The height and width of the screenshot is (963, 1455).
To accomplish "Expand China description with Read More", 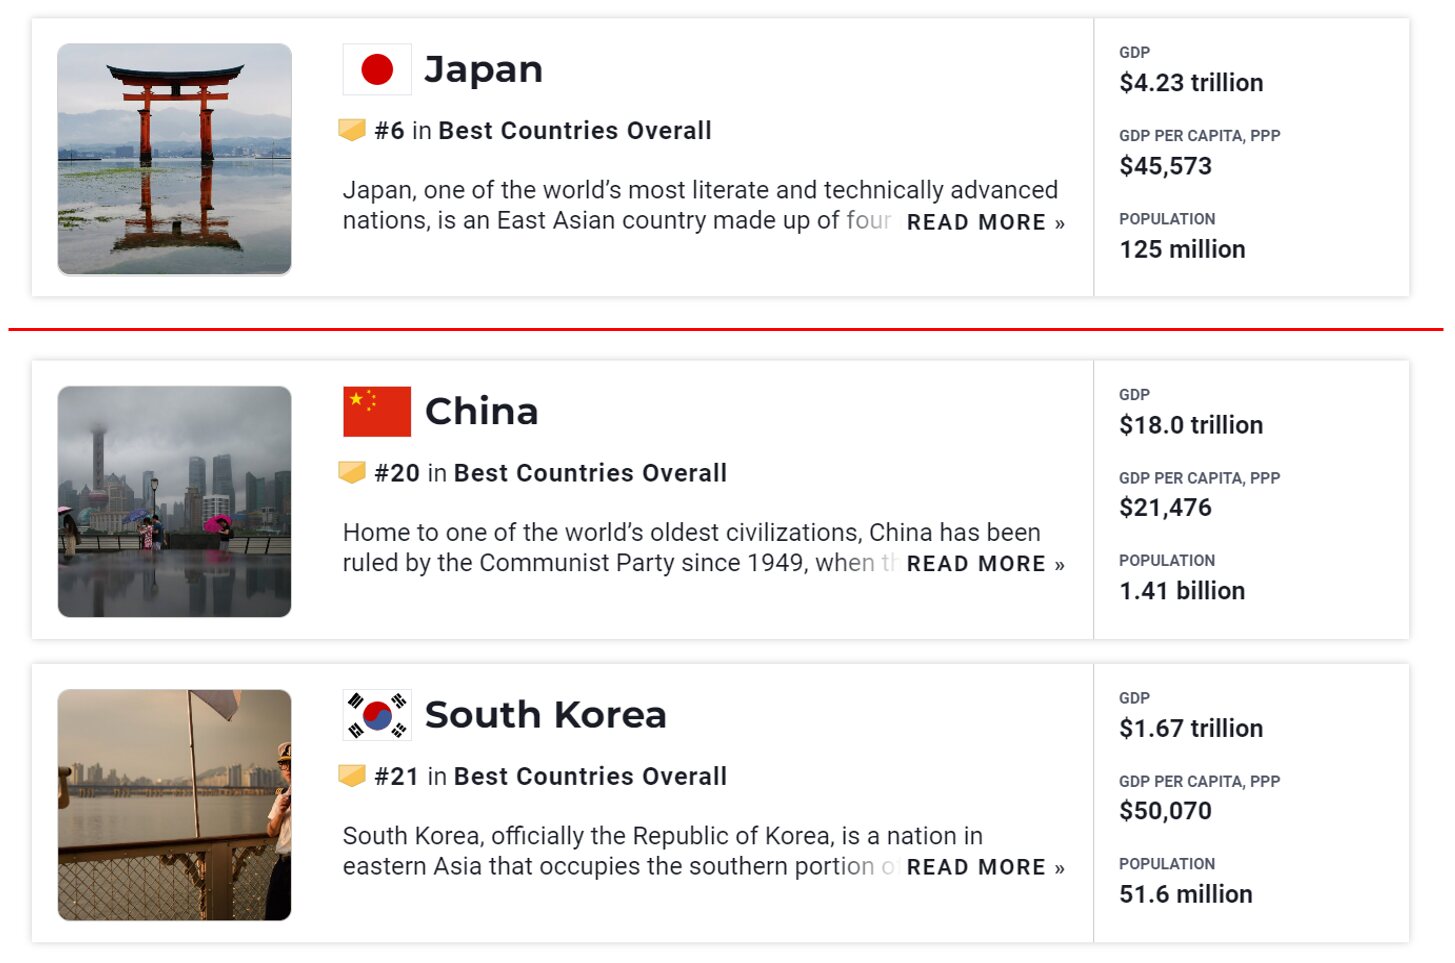I will click(x=985, y=564).
